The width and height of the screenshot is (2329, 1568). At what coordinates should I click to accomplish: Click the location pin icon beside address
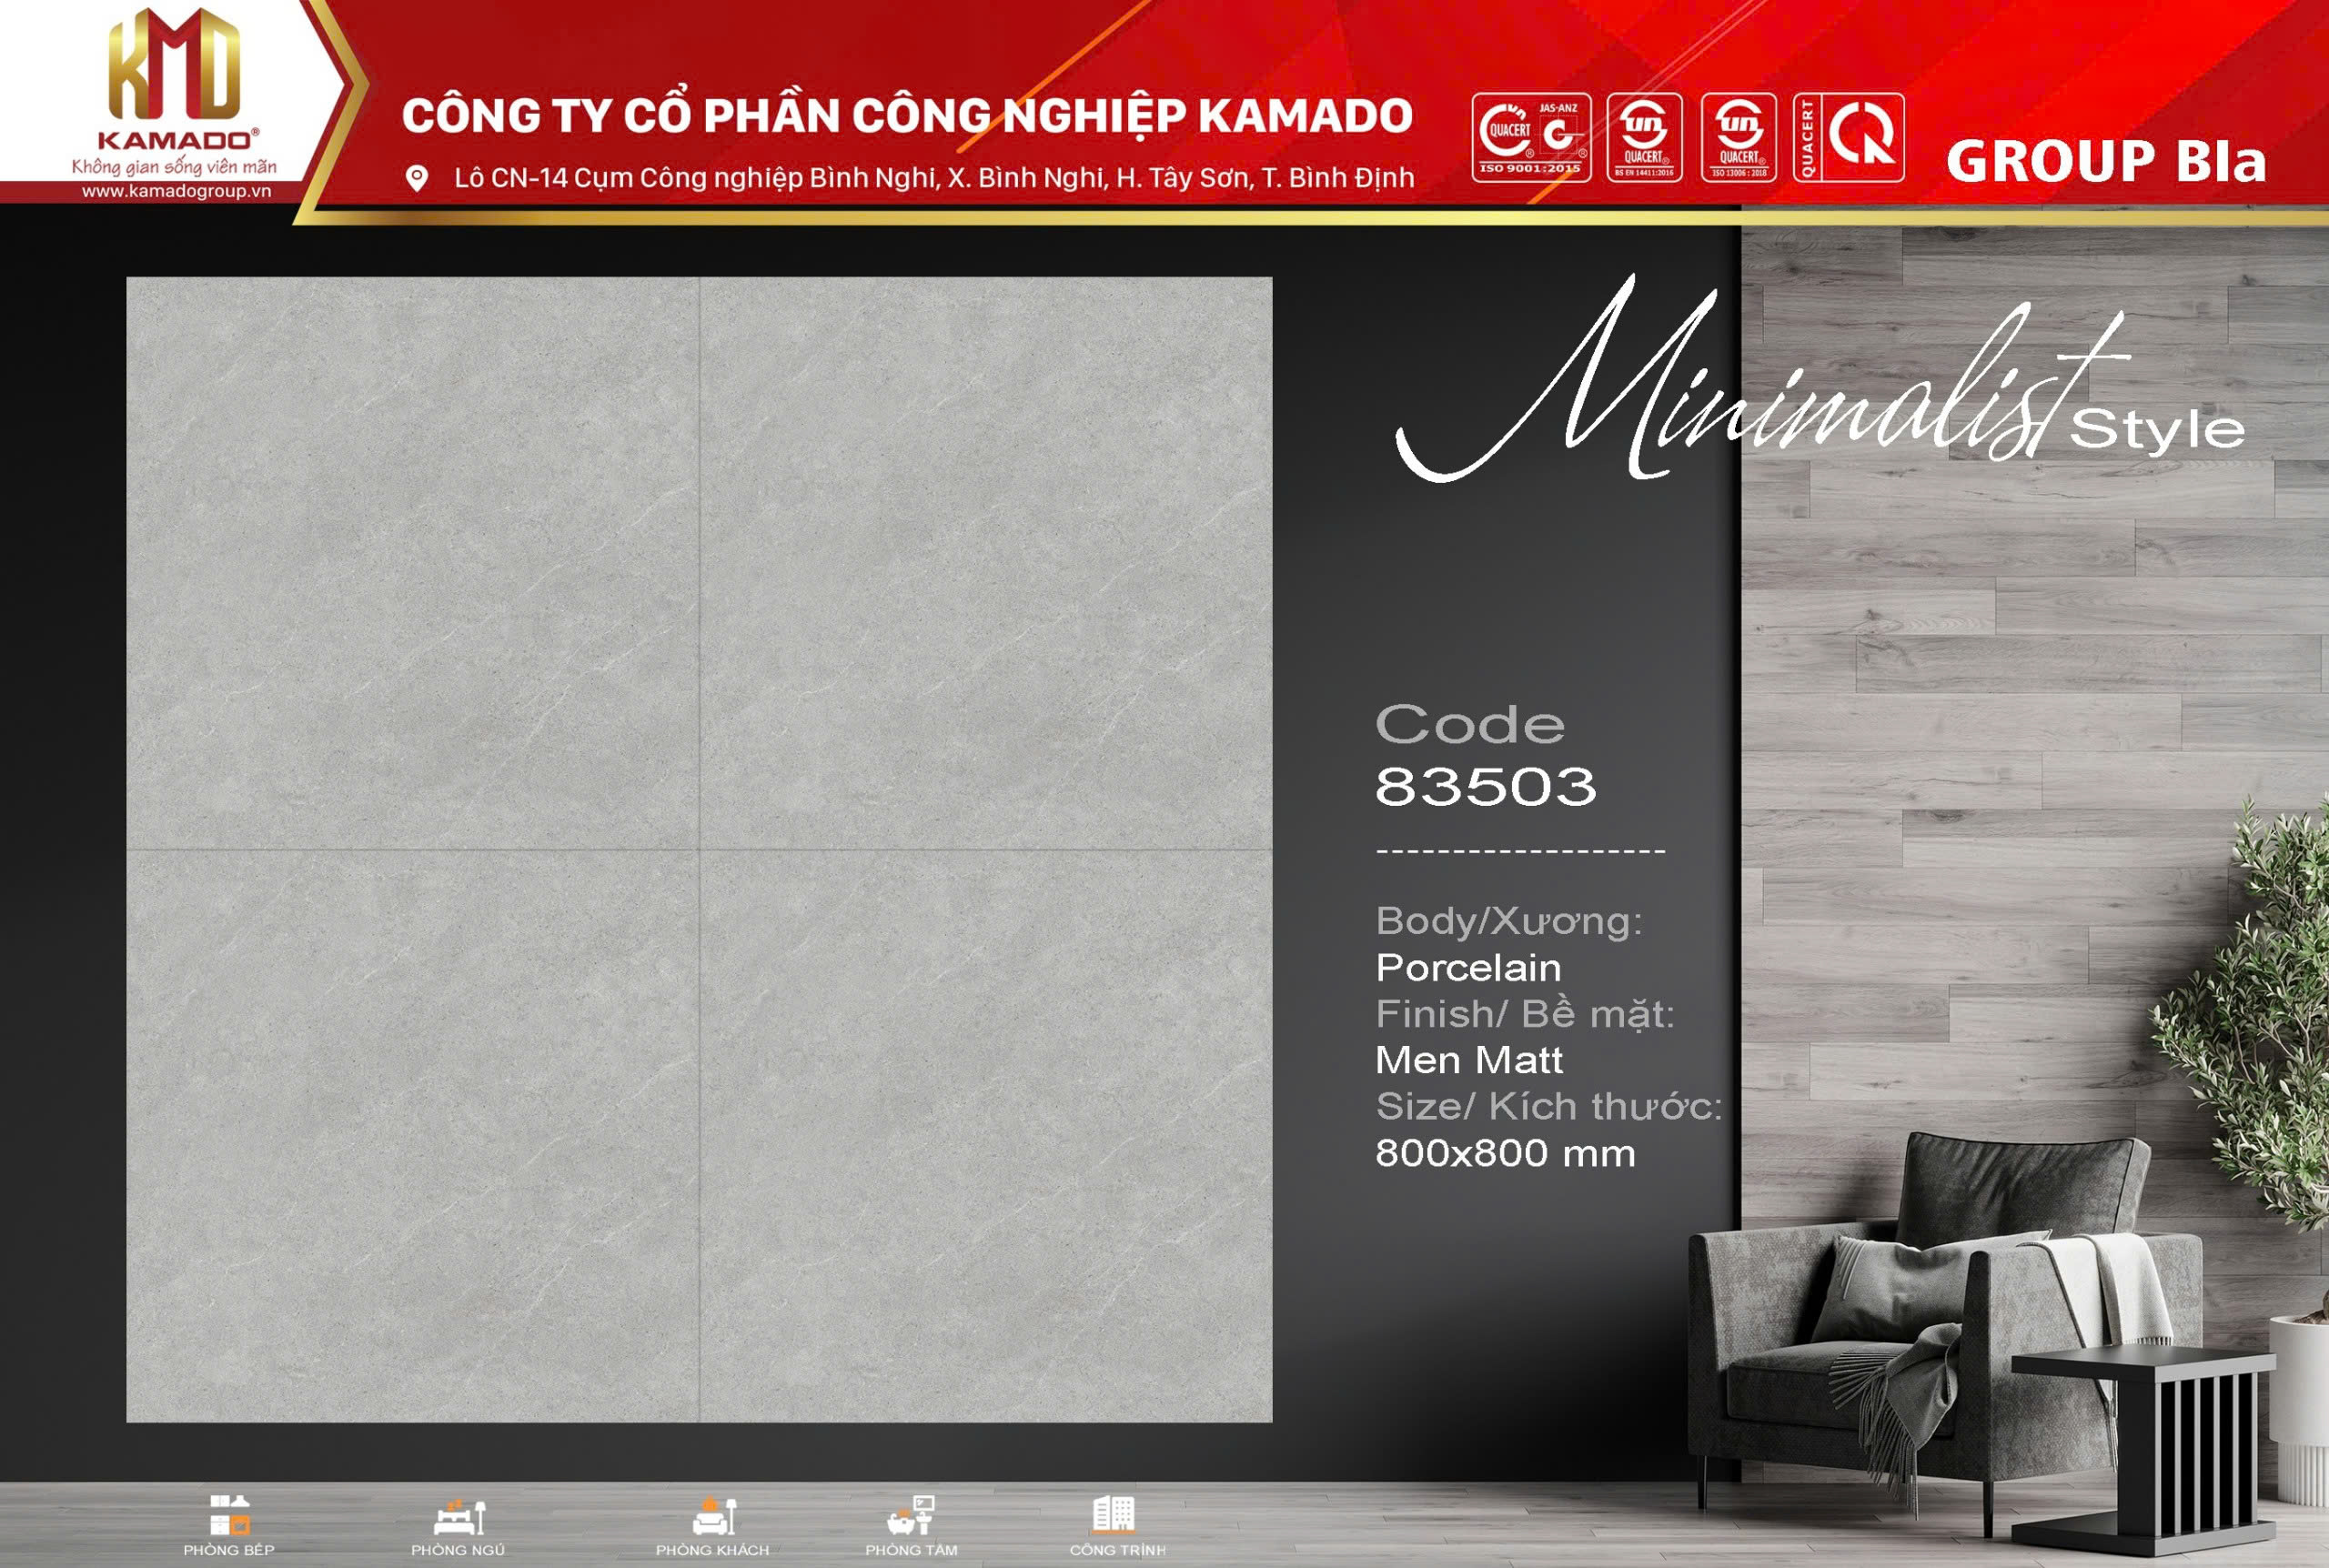[x=416, y=178]
